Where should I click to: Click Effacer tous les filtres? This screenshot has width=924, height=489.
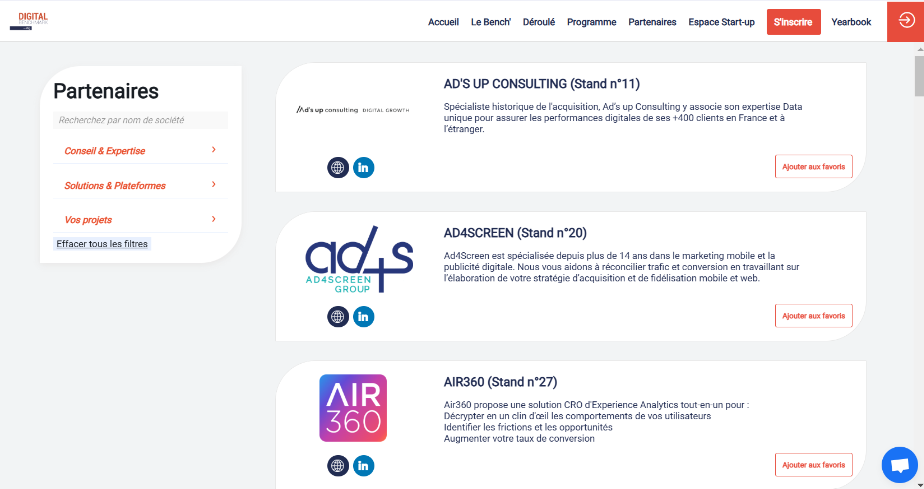(102, 244)
